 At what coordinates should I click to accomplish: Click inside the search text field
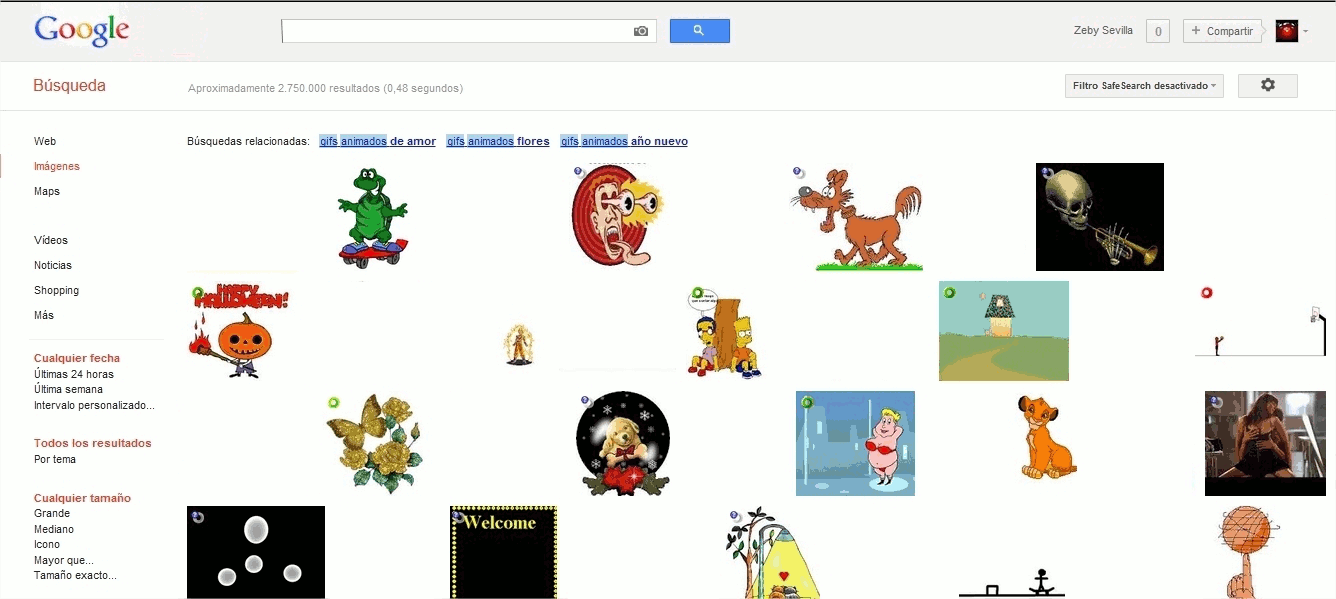(456, 31)
